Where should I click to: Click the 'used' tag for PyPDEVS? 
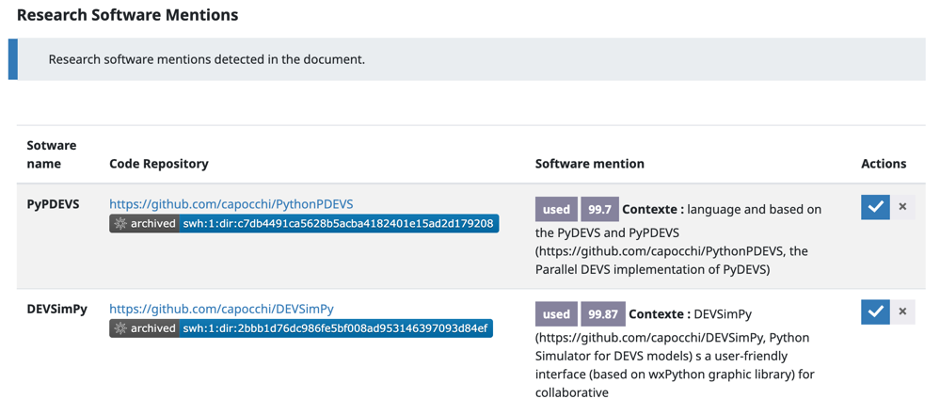pos(556,209)
